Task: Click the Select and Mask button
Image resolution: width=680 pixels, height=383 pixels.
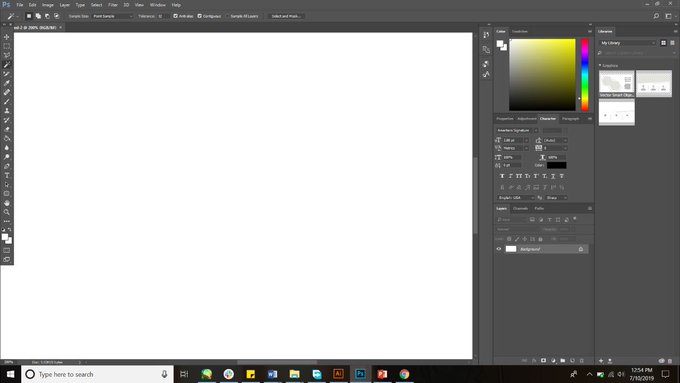Action: click(x=286, y=16)
